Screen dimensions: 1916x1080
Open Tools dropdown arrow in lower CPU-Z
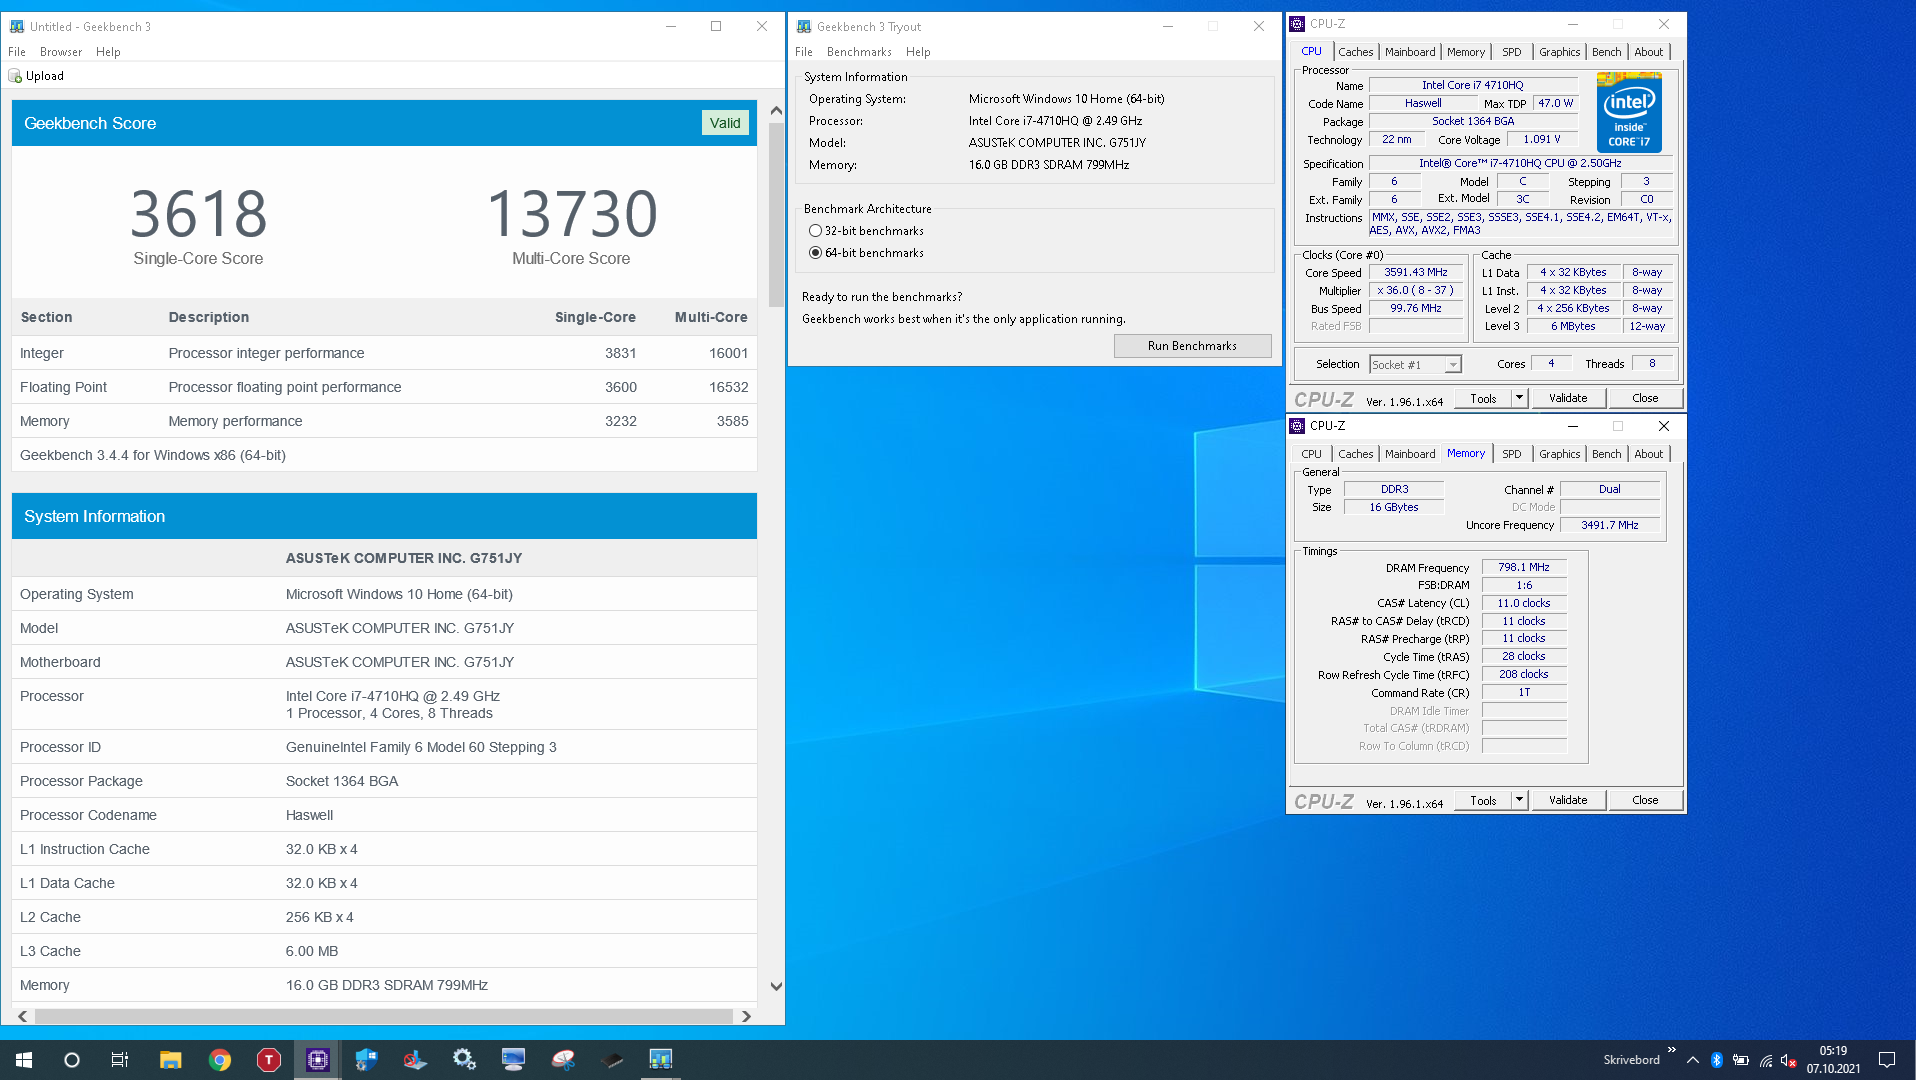click(x=1519, y=800)
